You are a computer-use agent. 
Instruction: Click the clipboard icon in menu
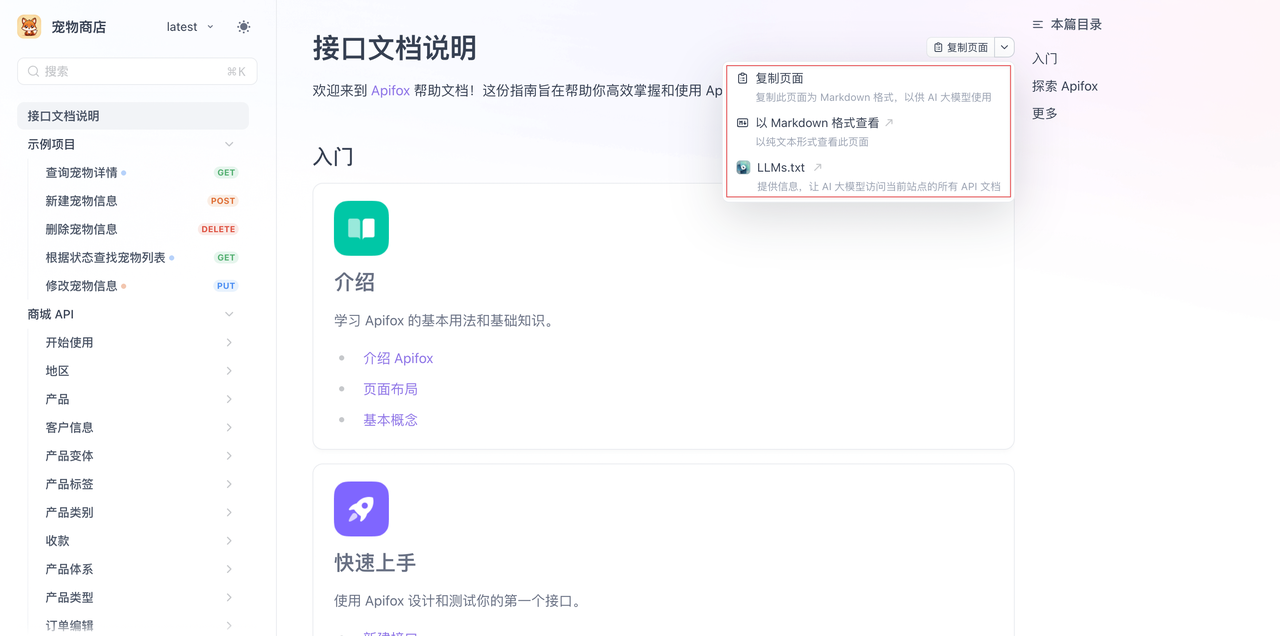tap(742, 78)
